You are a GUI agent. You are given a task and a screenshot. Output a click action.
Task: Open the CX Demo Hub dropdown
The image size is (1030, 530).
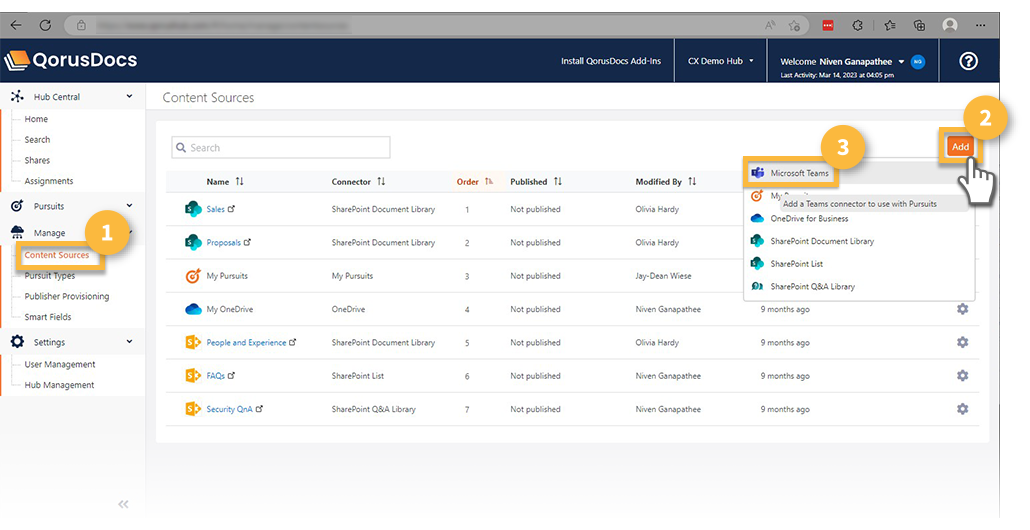coord(721,61)
